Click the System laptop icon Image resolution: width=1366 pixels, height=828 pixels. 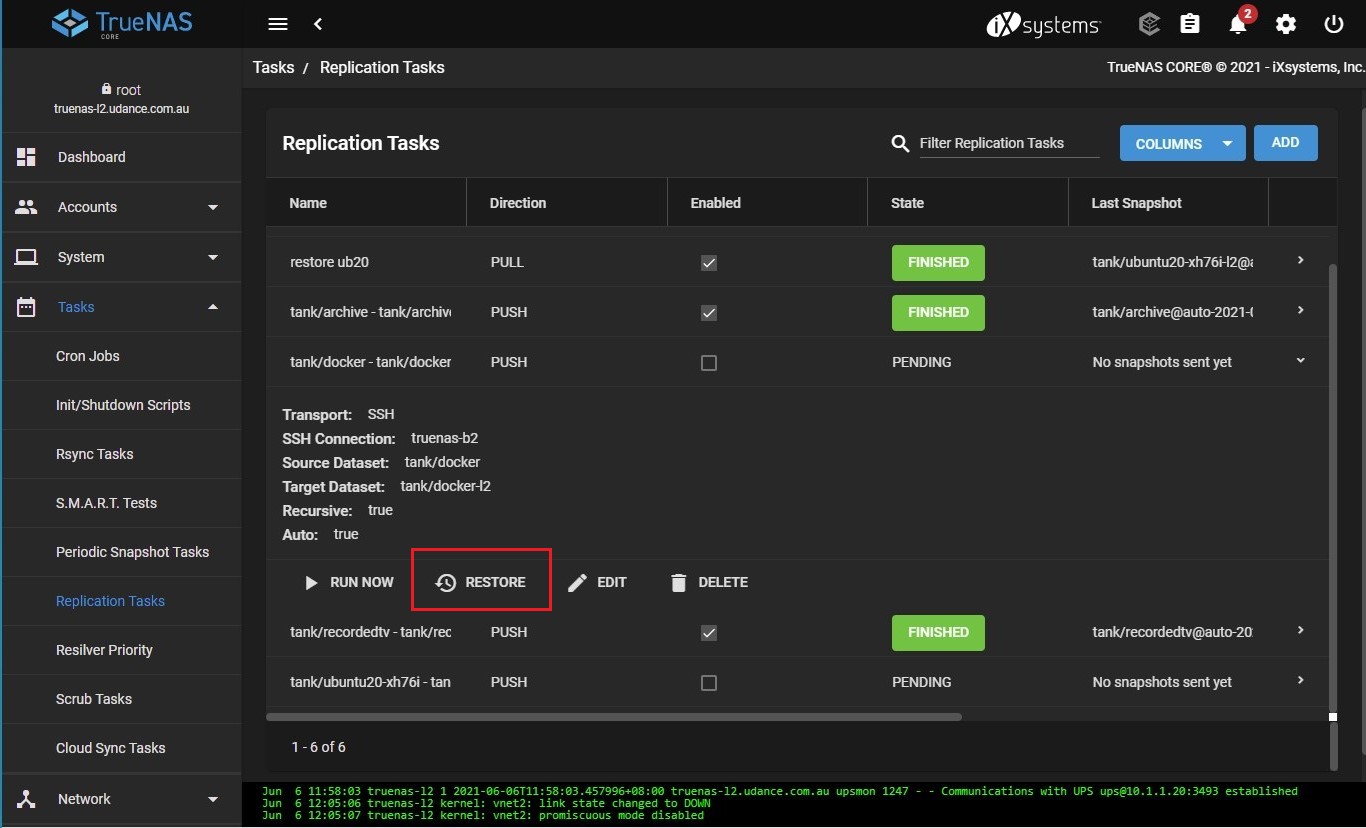click(26, 257)
